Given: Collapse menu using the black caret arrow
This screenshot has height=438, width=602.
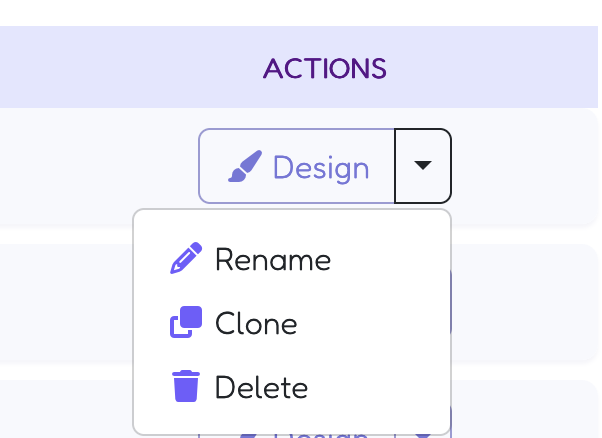Looking at the screenshot, I should tap(423, 165).
